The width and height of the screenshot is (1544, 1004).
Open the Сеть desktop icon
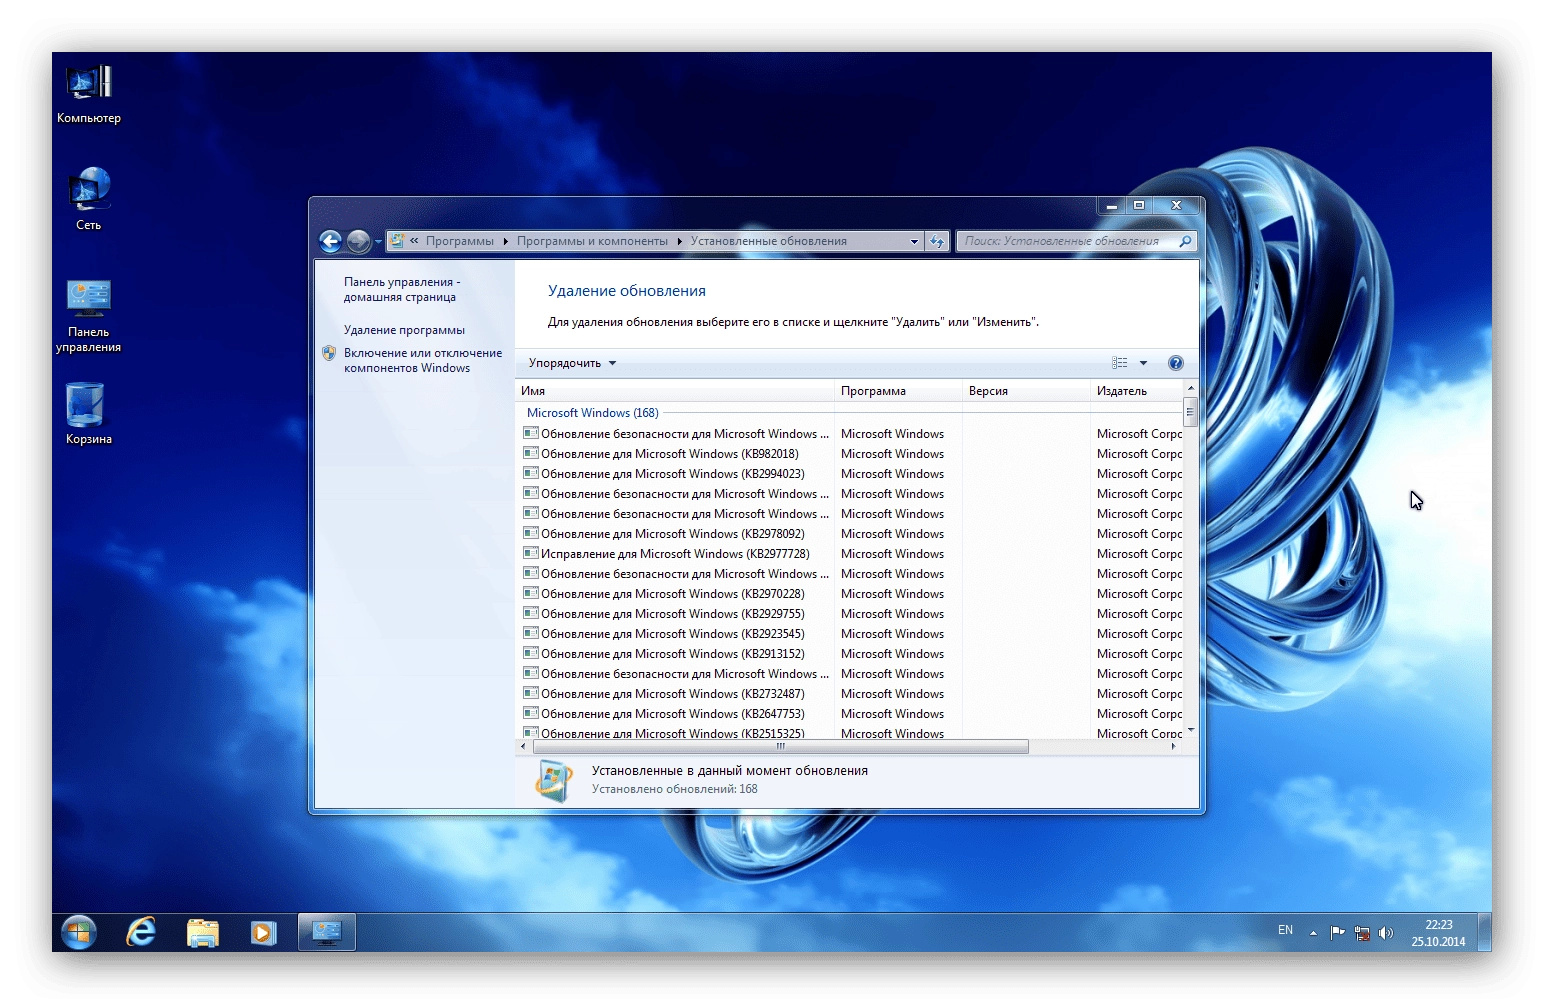(x=89, y=199)
